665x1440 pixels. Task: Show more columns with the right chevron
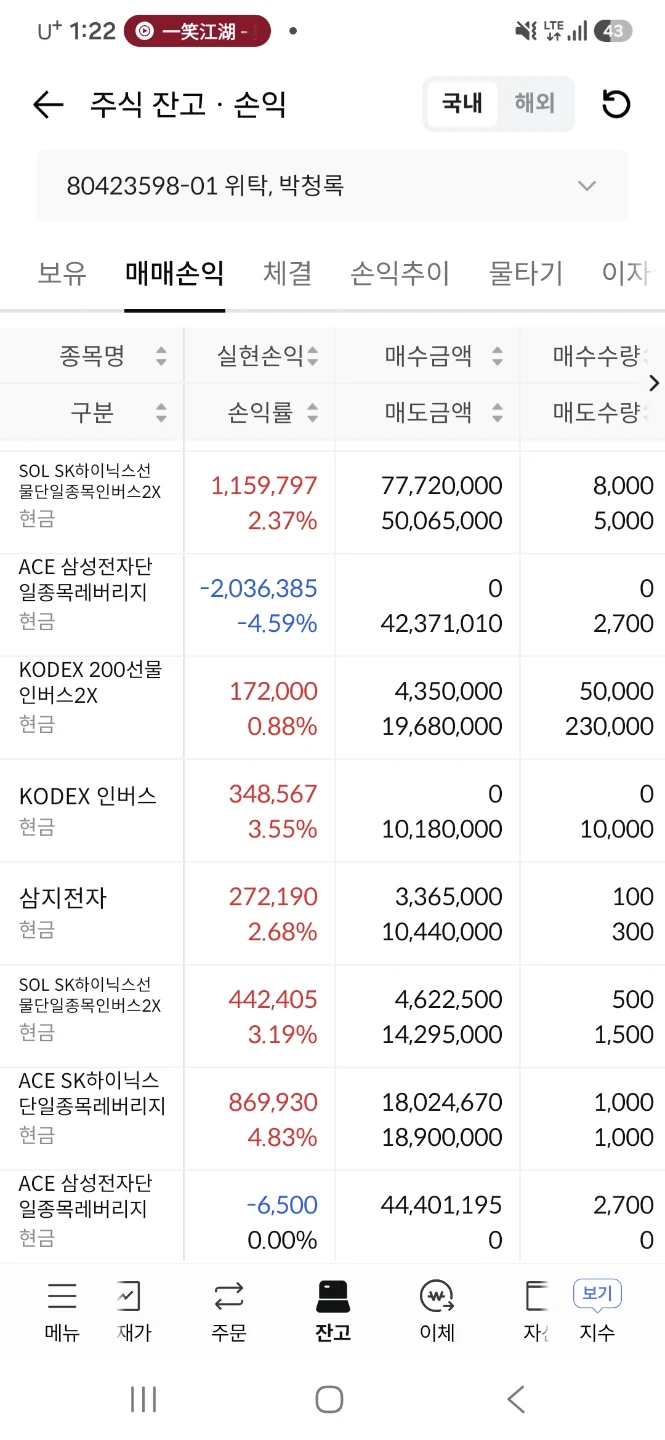click(x=654, y=383)
